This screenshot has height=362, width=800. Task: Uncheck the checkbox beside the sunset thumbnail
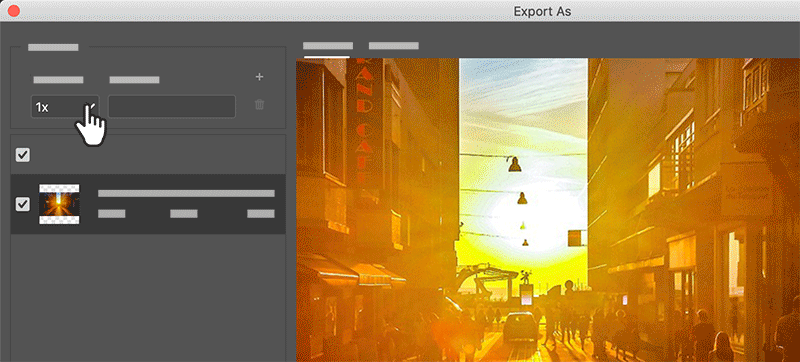tap(23, 204)
